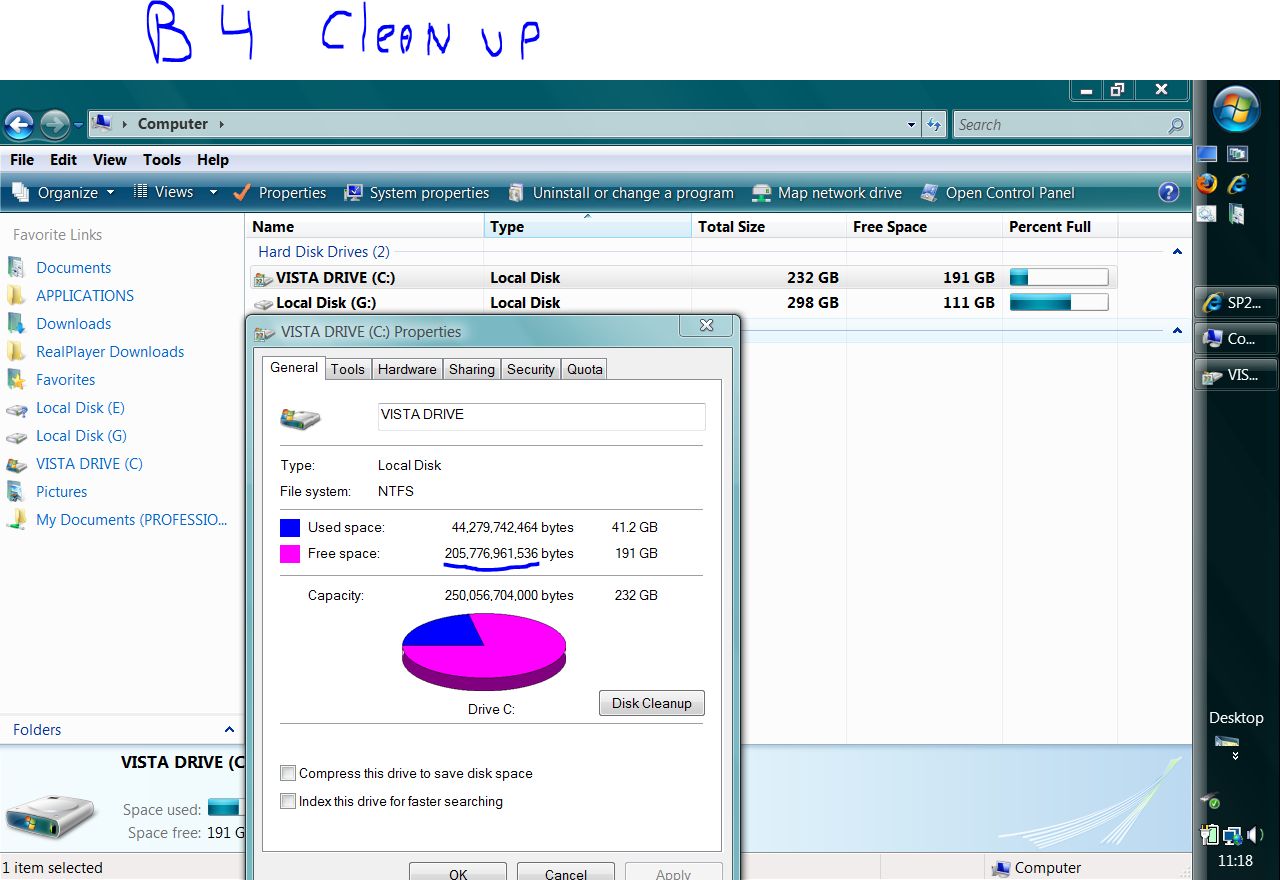Click the large drive icon in details pane

coord(50,817)
